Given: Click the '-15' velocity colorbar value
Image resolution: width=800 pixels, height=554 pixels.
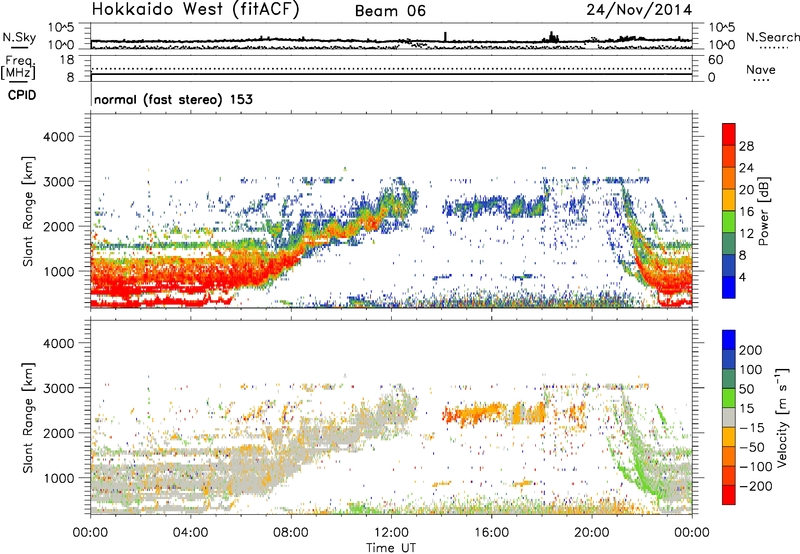Looking at the screenshot, I should click(x=752, y=428).
